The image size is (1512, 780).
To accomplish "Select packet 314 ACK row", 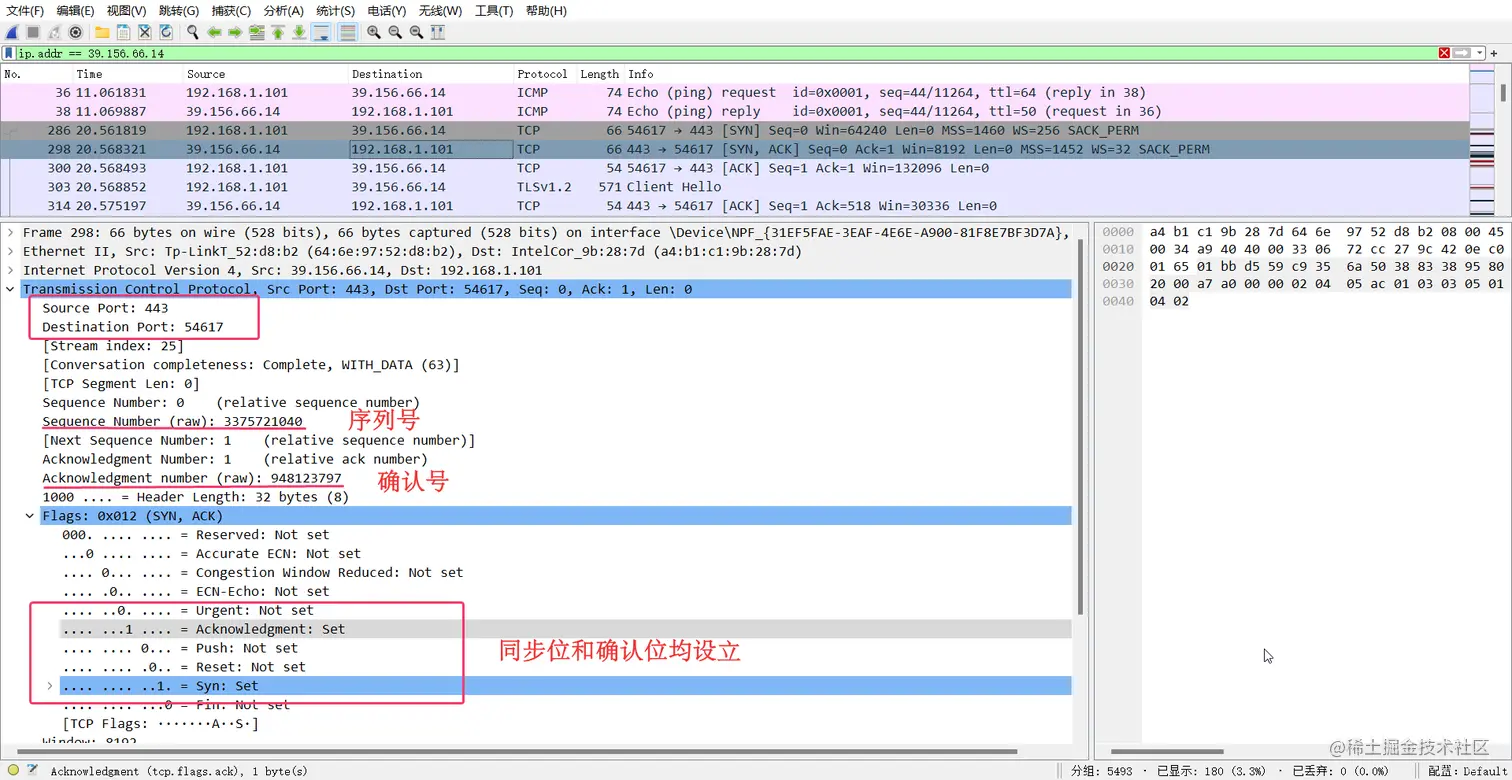I will point(734,206).
